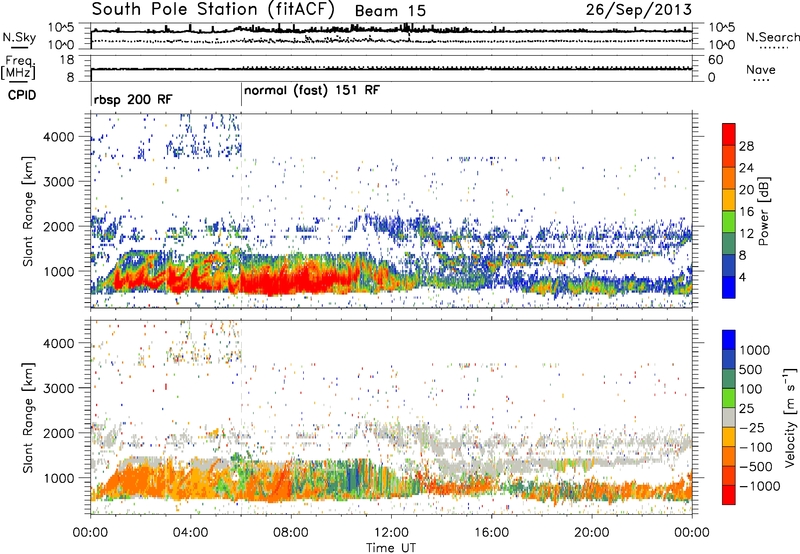Screen dimensions: 800x554
Task: Click the '1000' tick on the velocity panel axis
Action: tap(58, 478)
